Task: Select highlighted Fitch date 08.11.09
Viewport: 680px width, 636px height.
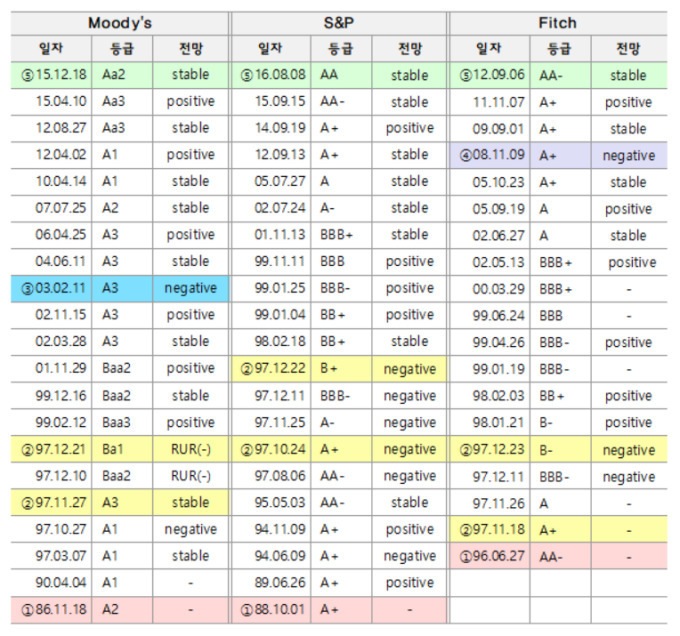Action: pyautogui.click(x=490, y=155)
